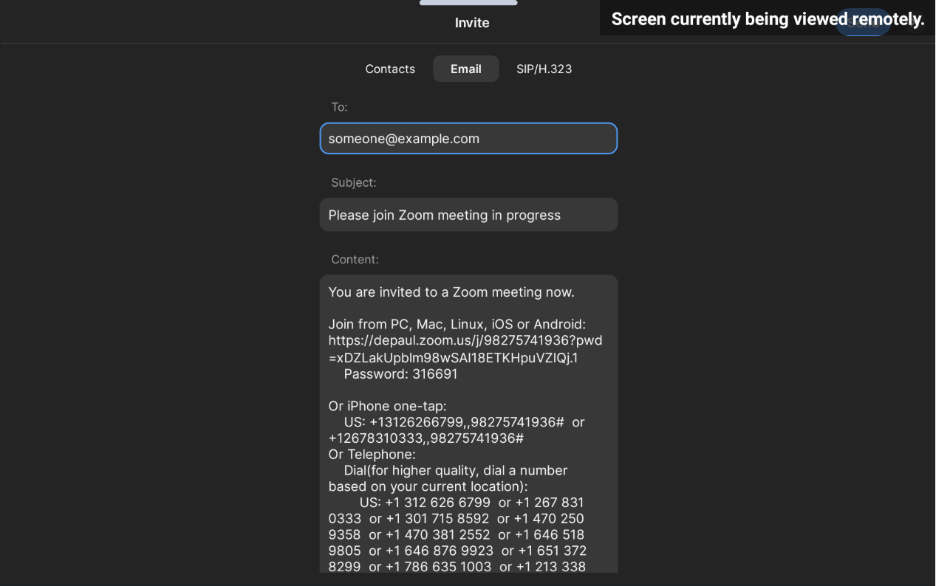Click the 'Content:' label
Viewport: 936px width, 586px height.
pos(355,260)
